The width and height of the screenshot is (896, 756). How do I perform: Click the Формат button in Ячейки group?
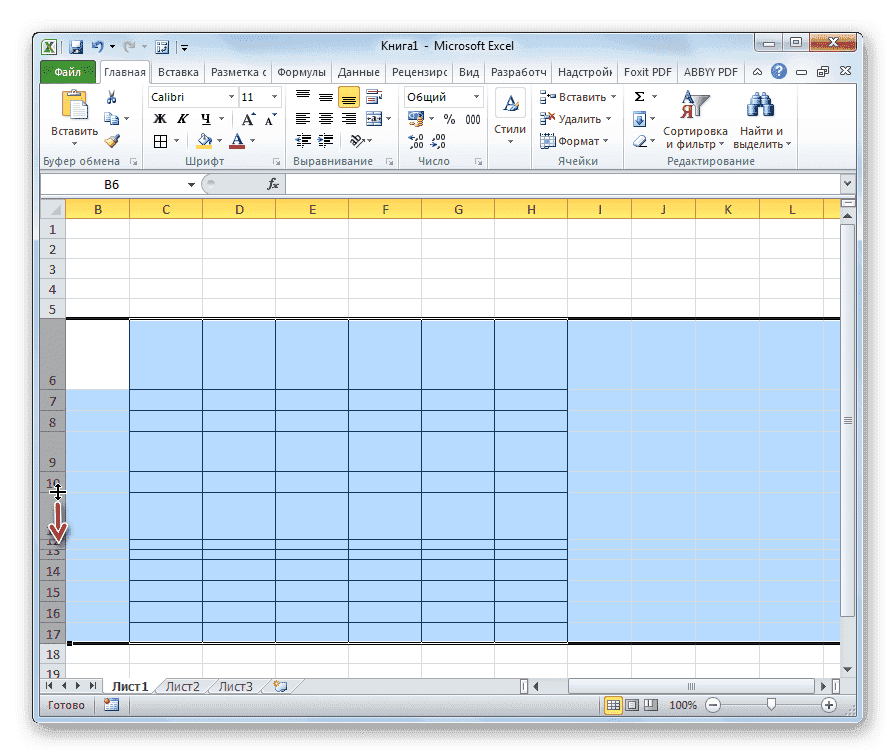coord(577,140)
